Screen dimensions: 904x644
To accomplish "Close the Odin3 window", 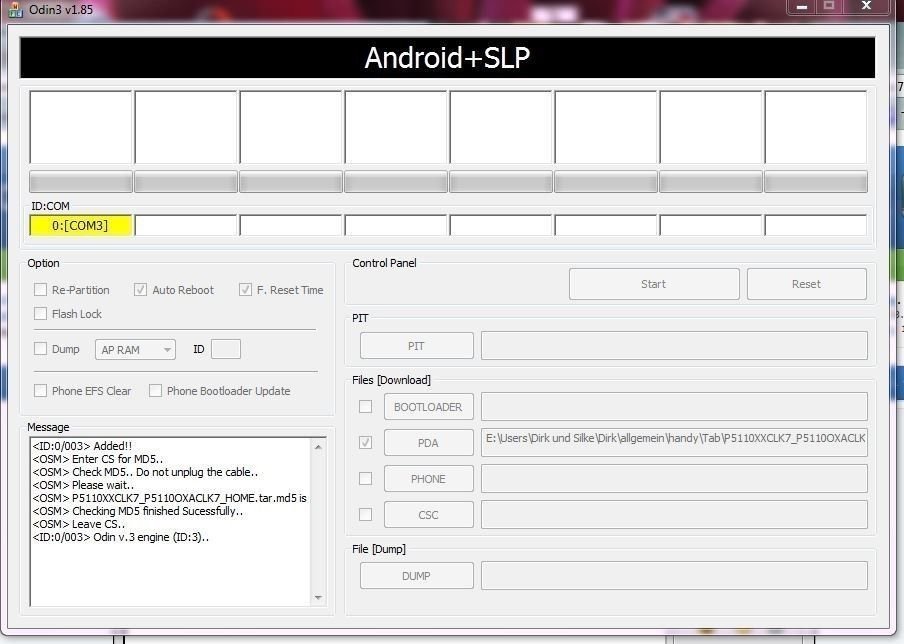I will tap(867, 6).
